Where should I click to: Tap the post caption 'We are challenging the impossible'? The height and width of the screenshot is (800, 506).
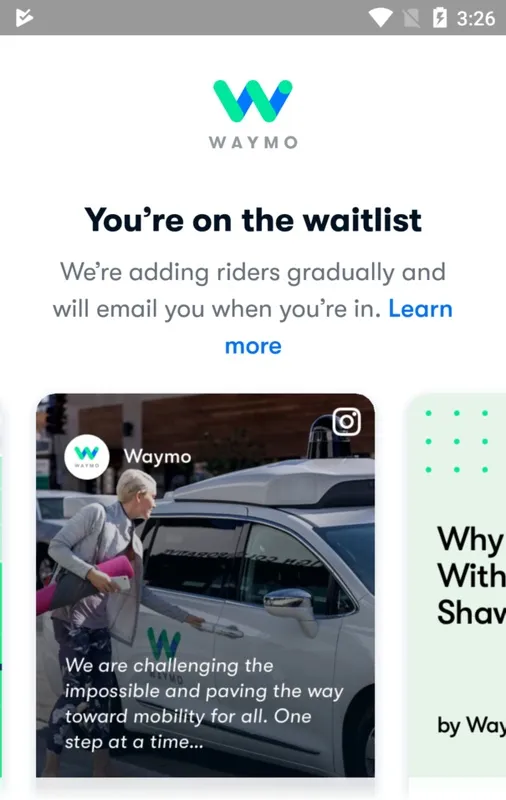coord(204,703)
